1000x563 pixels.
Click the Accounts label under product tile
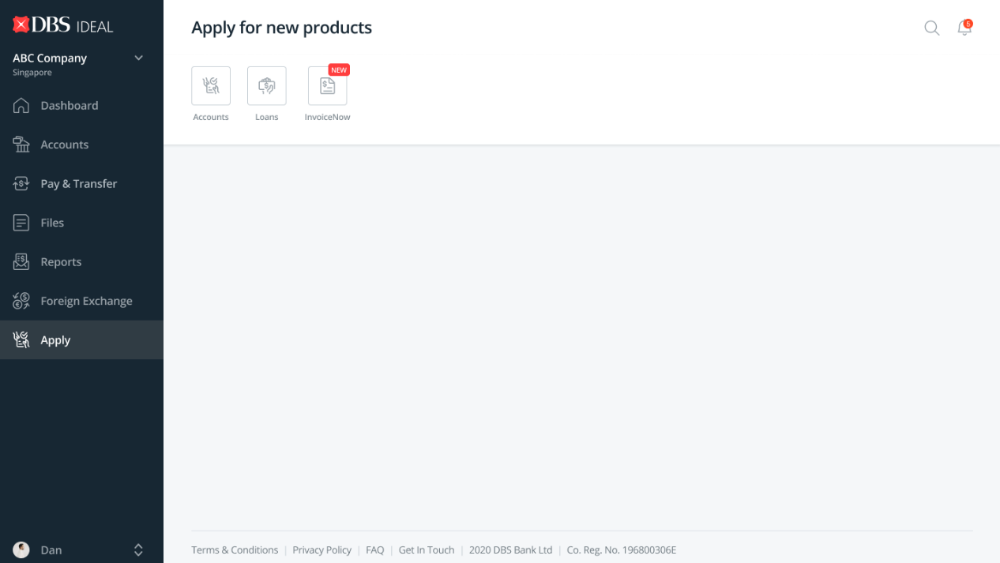coord(210,117)
